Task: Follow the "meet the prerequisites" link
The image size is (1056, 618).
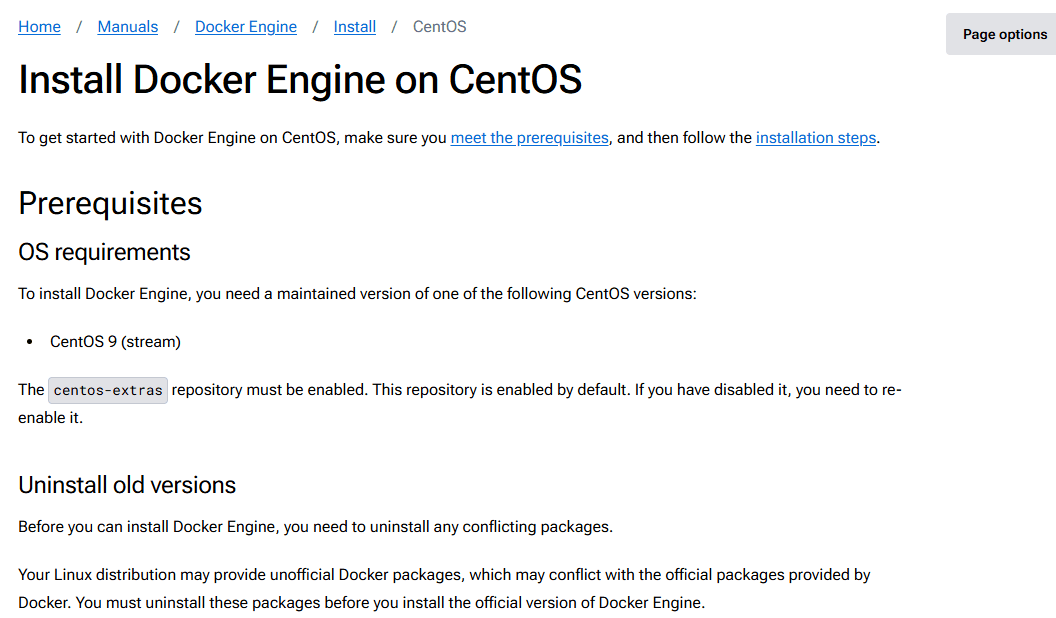Action: 529,138
